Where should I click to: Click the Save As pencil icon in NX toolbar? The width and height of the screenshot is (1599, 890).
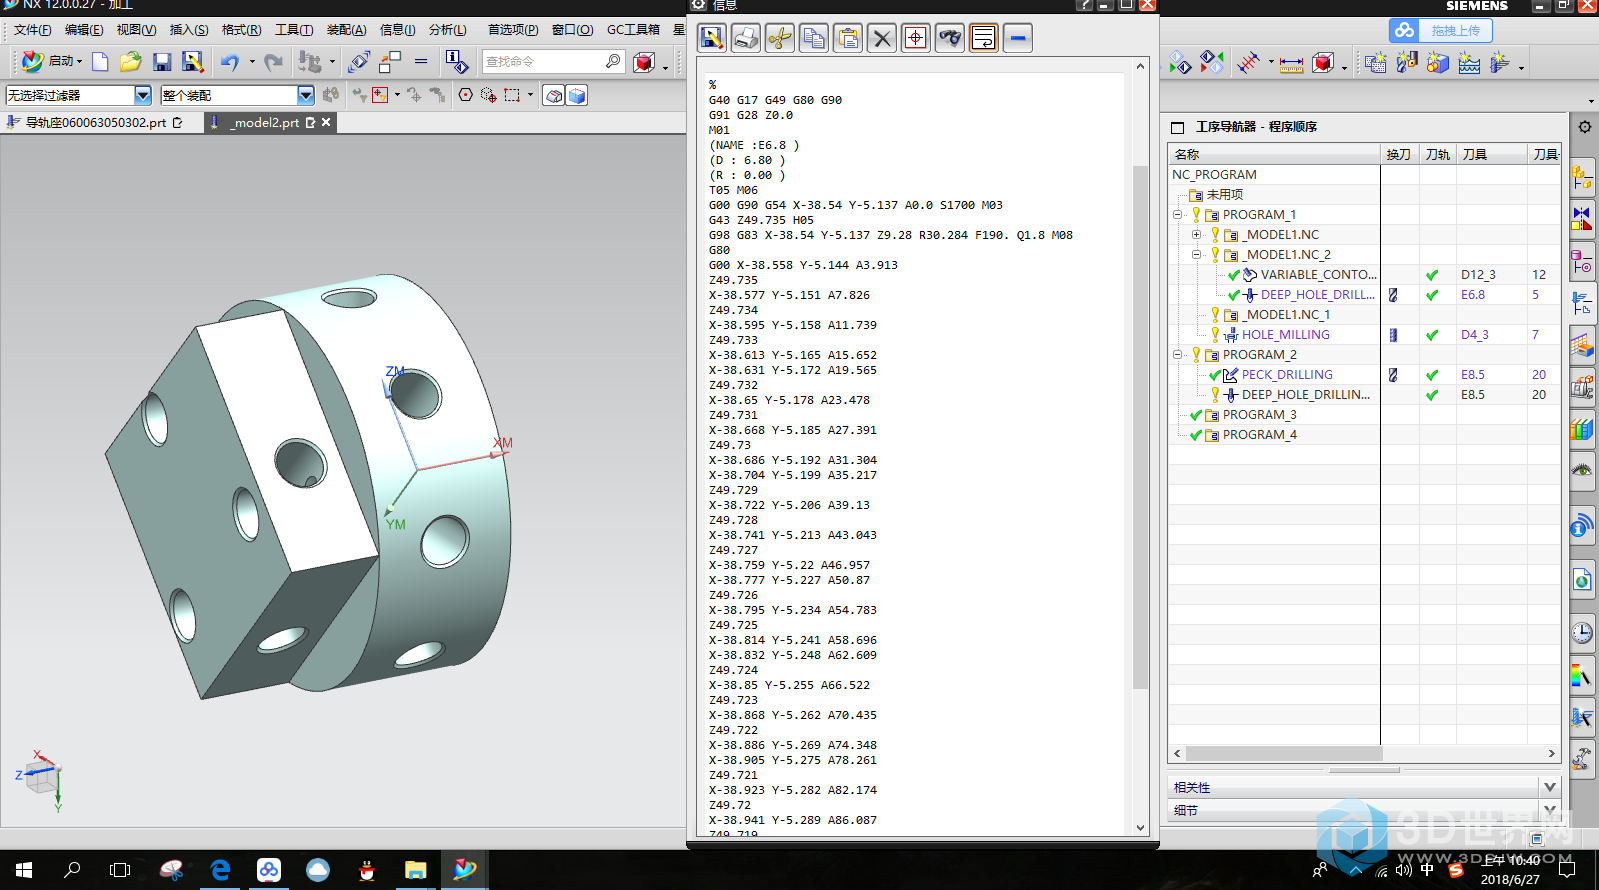pos(193,62)
